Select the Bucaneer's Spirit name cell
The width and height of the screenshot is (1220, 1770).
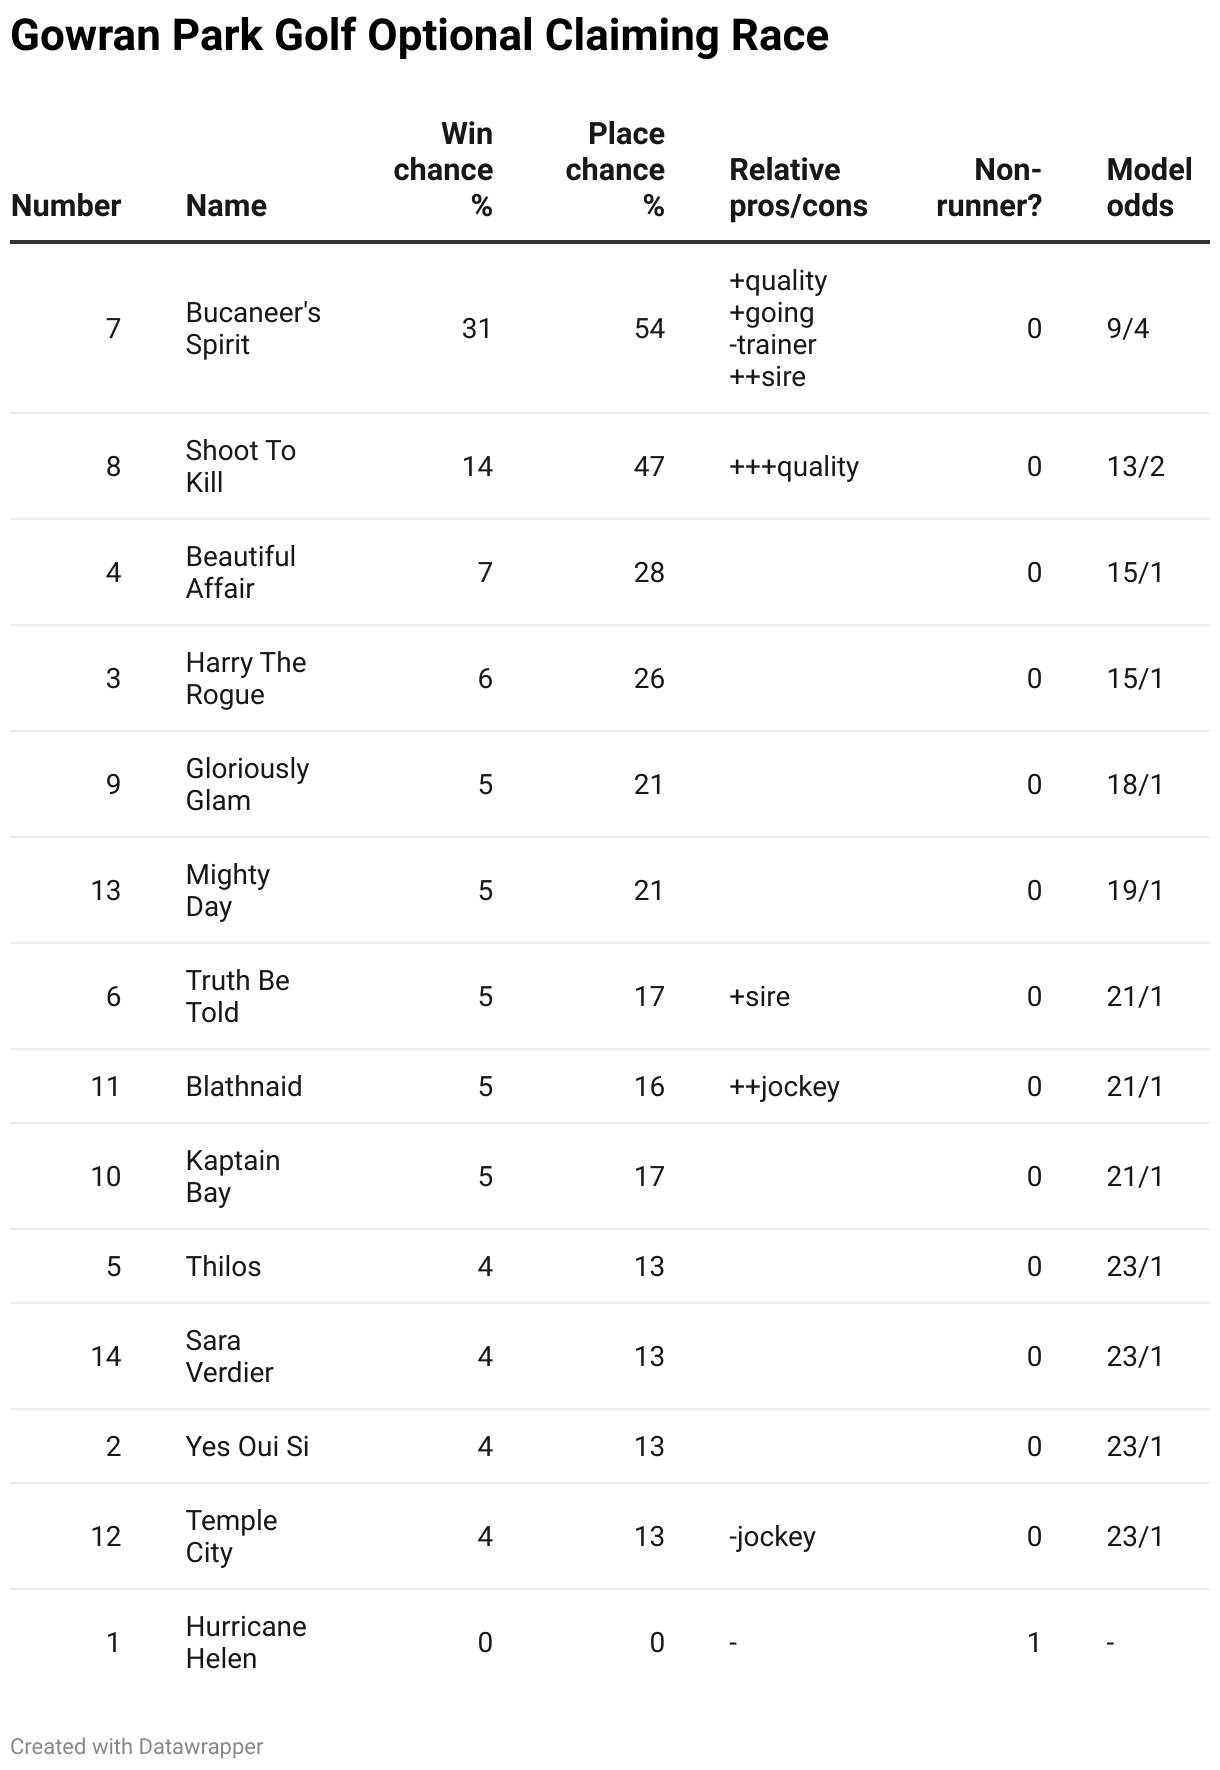(x=253, y=329)
